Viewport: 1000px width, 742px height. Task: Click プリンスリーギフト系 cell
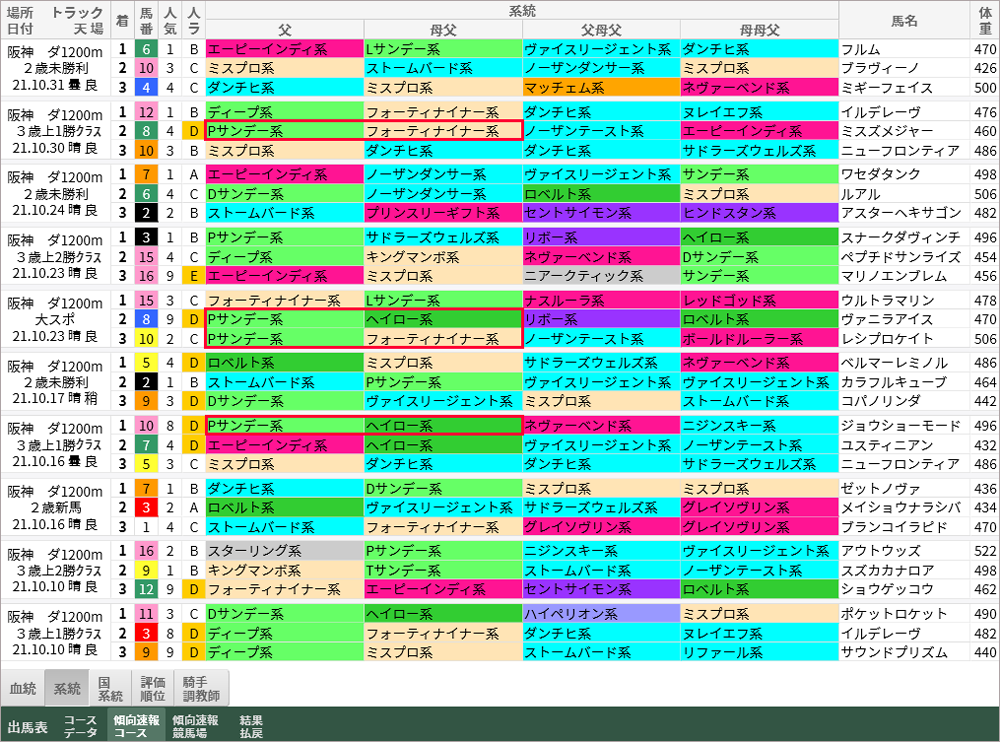[443, 213]
